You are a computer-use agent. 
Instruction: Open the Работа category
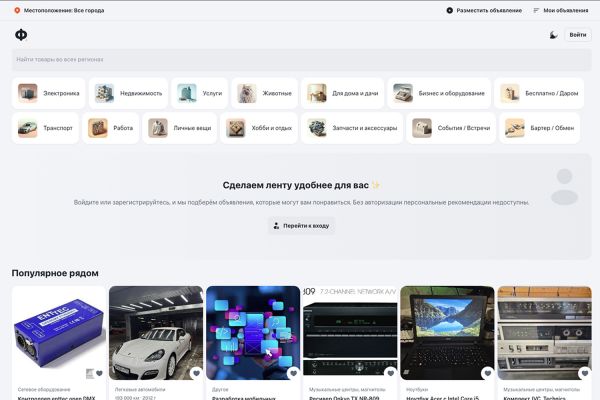coord(111,128)
